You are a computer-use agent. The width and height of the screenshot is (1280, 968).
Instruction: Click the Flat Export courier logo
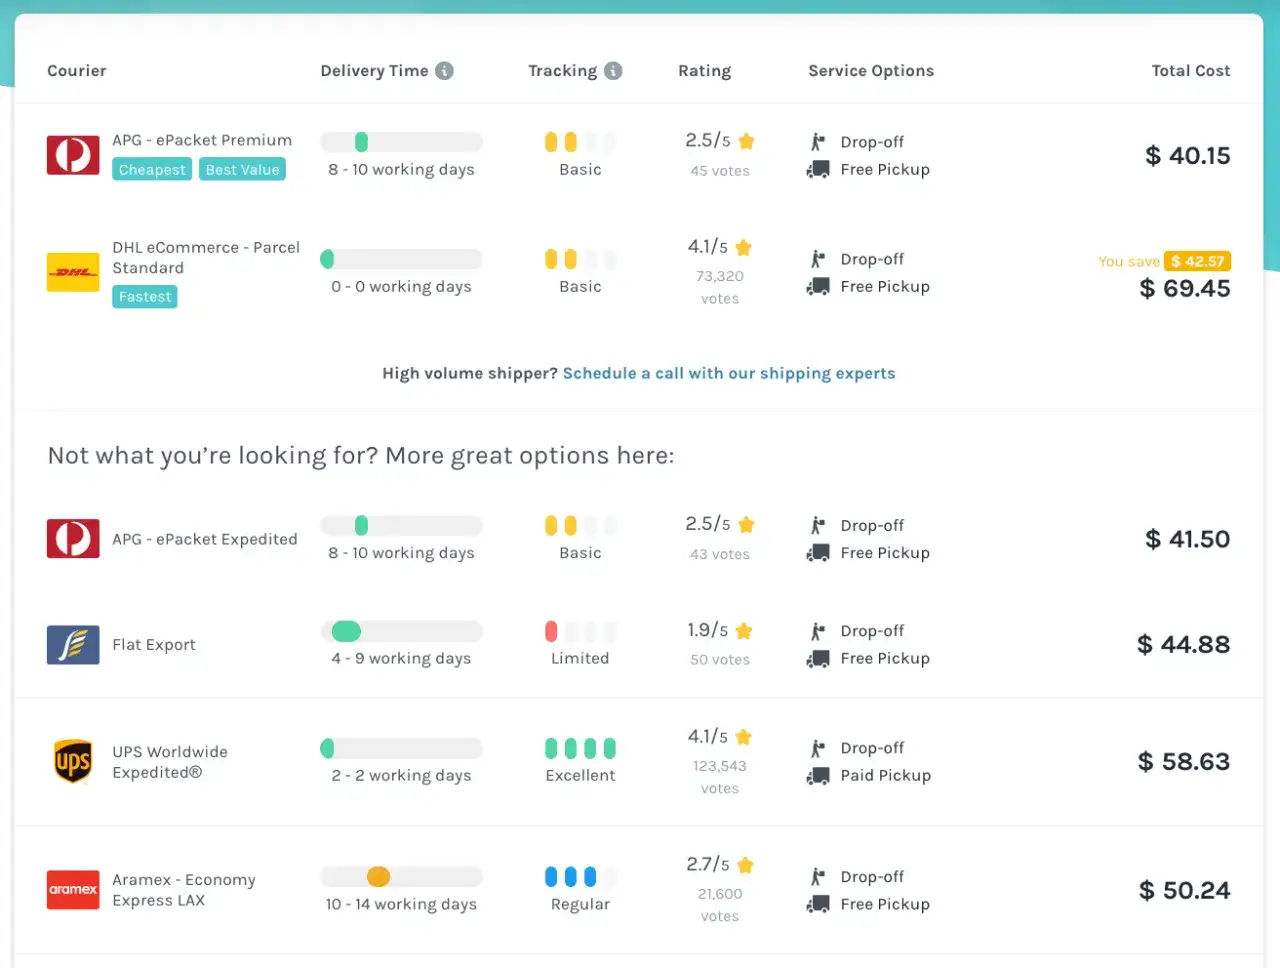coord(73,645)
